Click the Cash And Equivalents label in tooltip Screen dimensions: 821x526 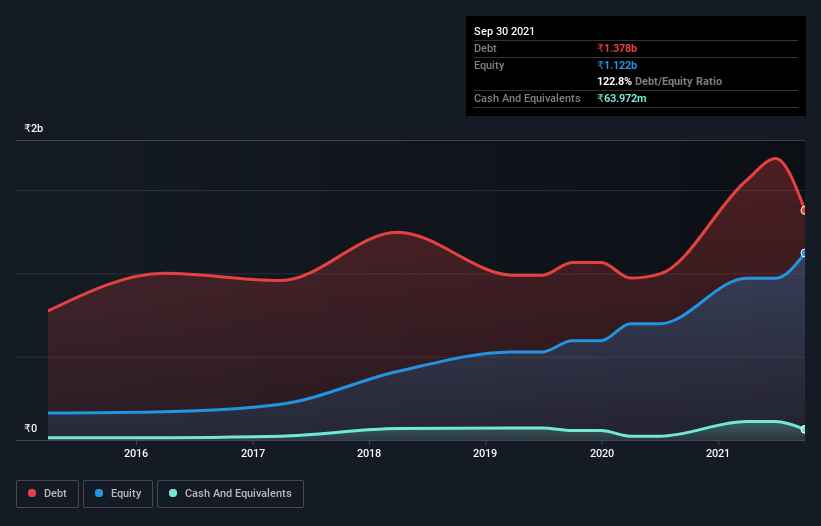click(527, 98)
